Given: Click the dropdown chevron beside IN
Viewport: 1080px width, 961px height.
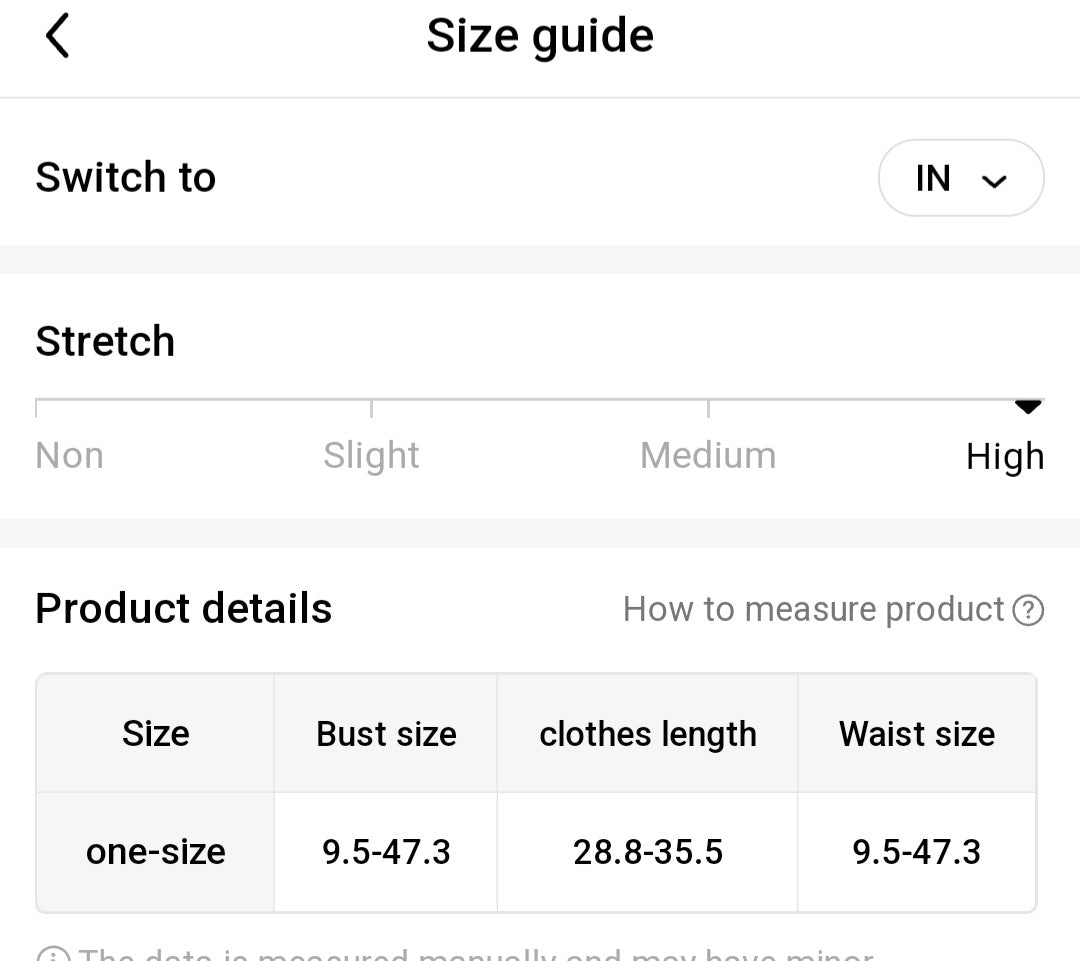Looking at the screenshot, I should pyautogui.click(x=994, y=181).
